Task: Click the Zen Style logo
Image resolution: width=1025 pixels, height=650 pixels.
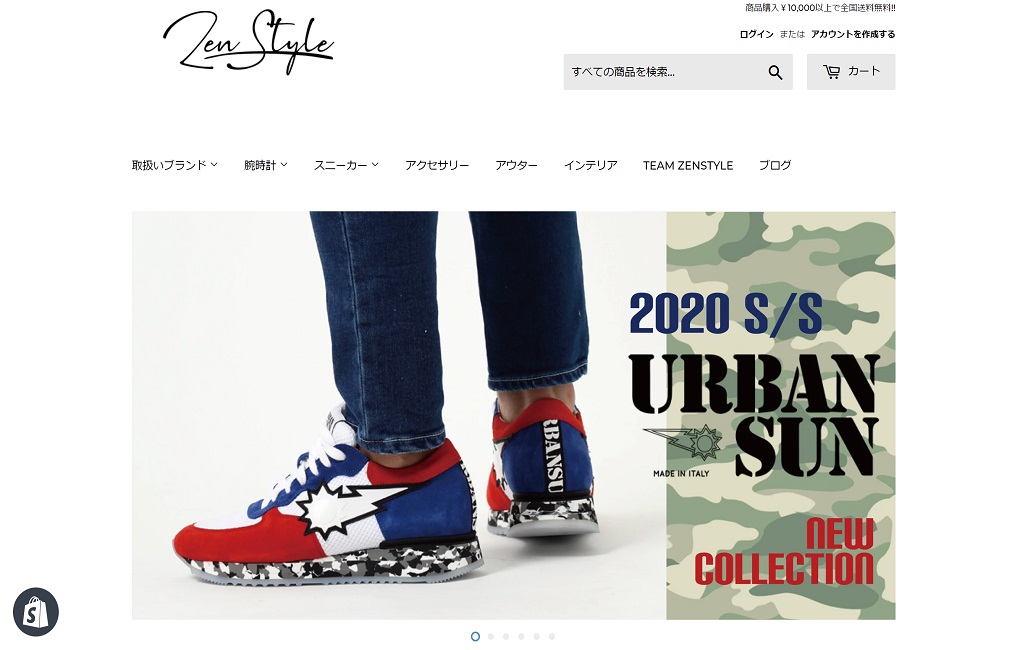Action: point(248,43)
